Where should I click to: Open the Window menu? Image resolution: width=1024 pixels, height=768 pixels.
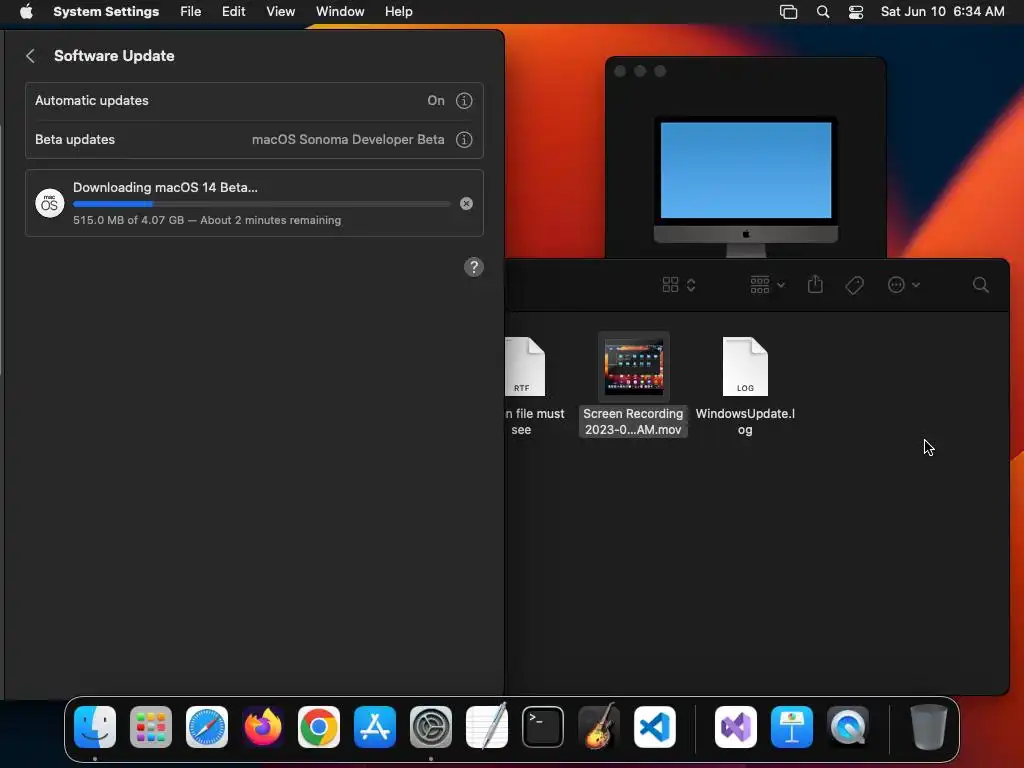coord(340,12)
